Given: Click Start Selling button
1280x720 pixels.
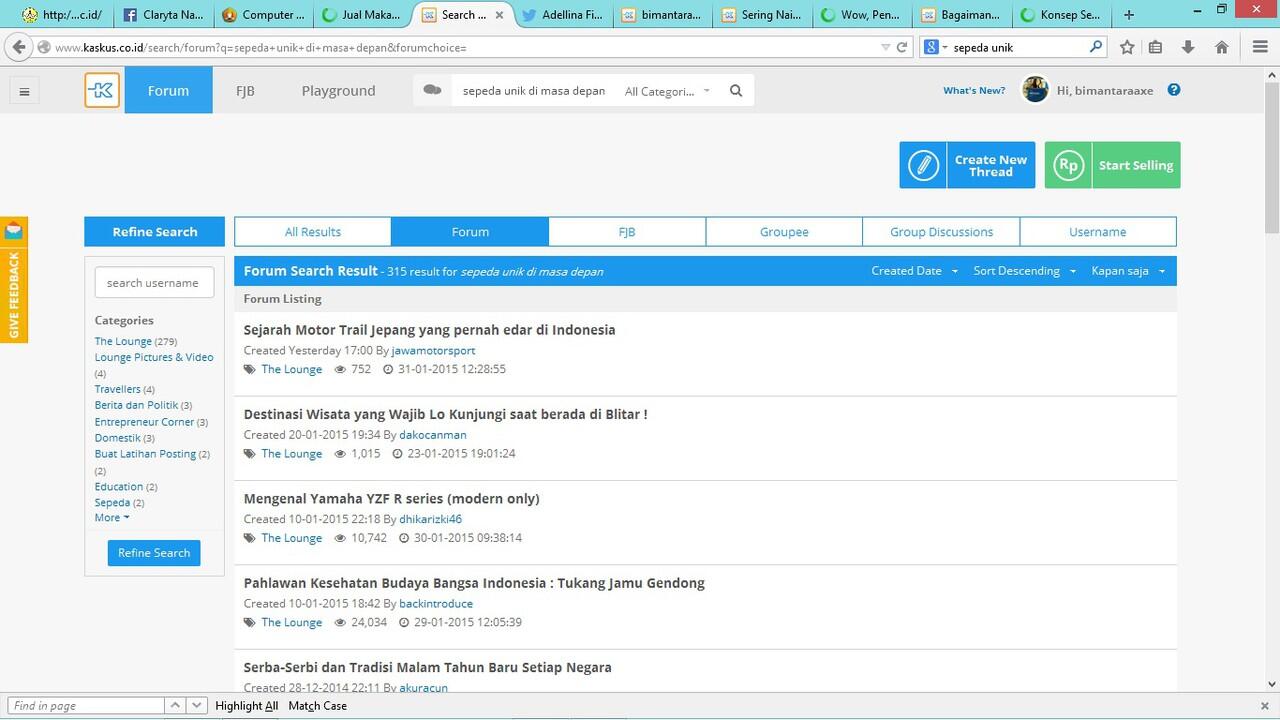Looking at the screenshot, I should [x=1113, y=165].
